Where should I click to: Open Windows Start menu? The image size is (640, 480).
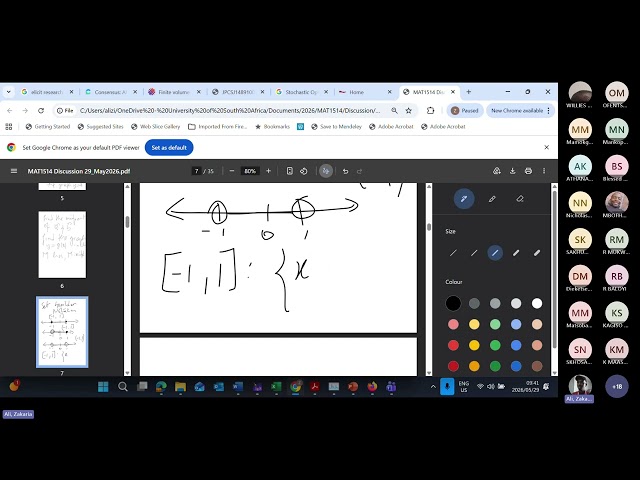103,387
